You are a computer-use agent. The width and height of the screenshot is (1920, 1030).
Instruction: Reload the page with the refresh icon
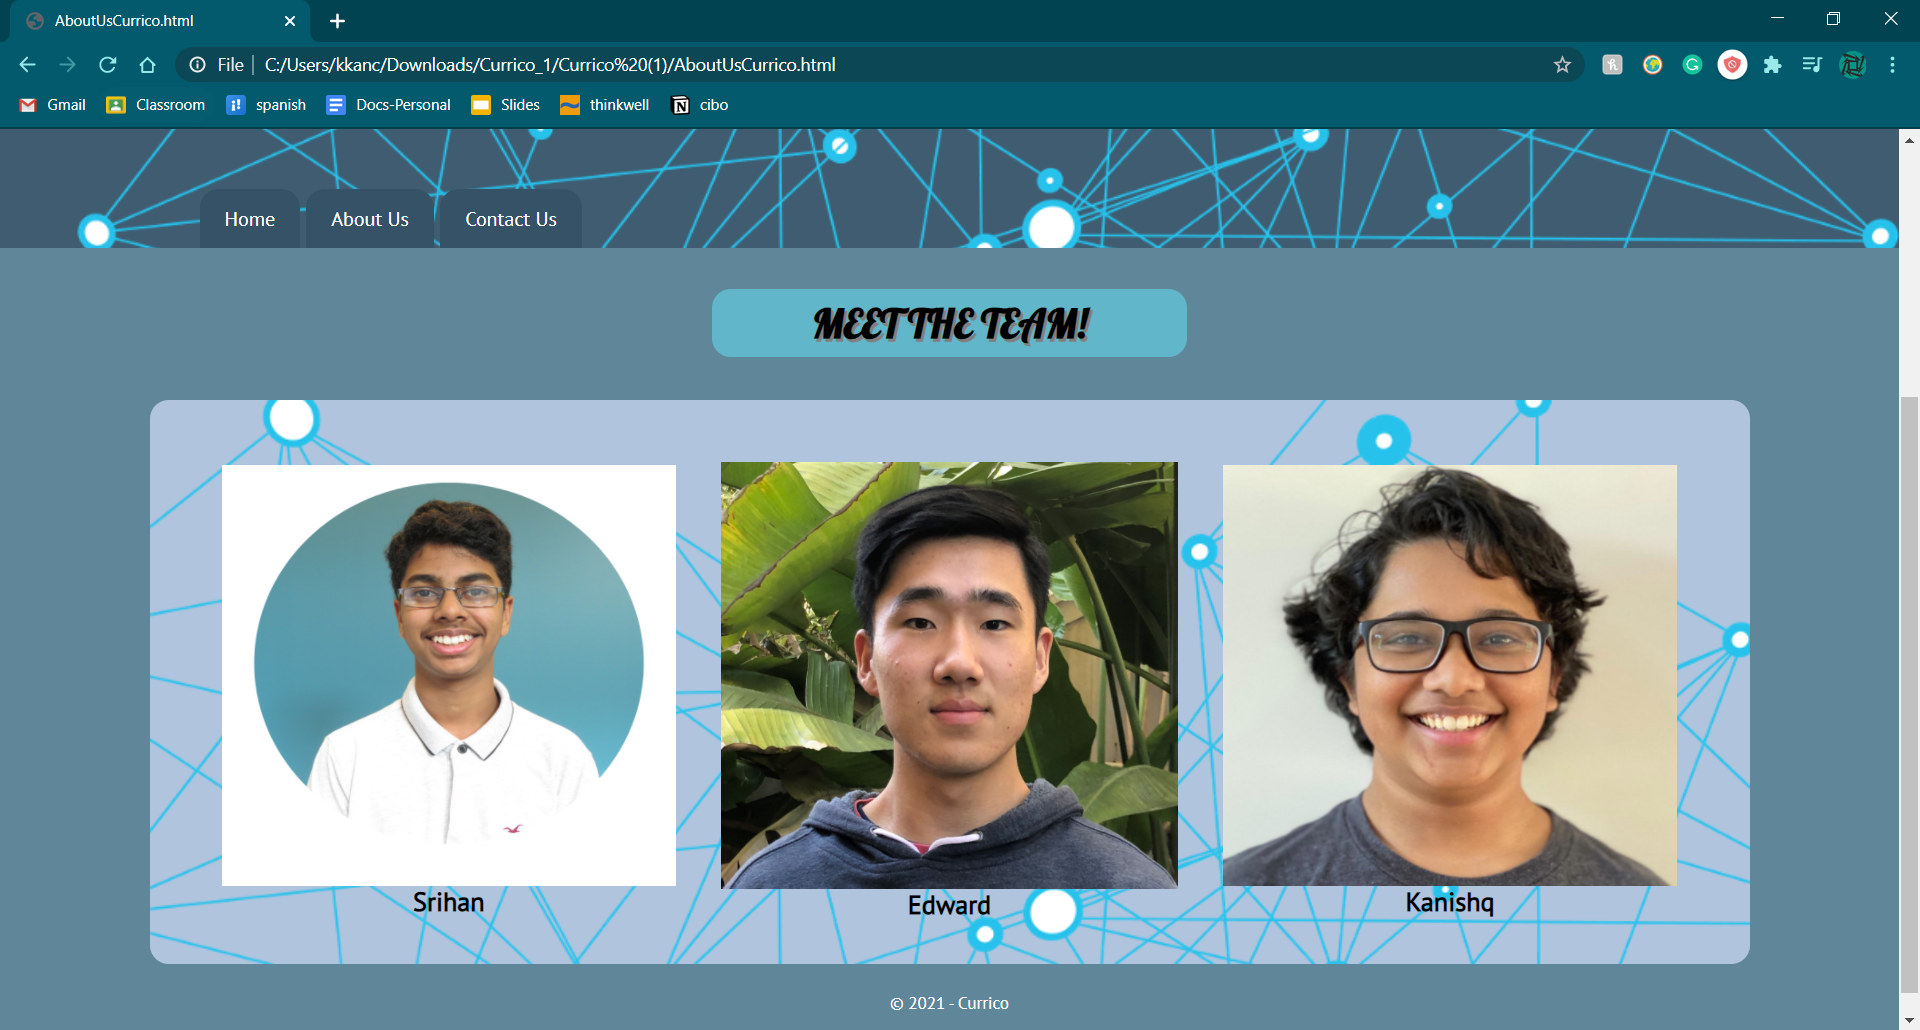coord(107,65)
